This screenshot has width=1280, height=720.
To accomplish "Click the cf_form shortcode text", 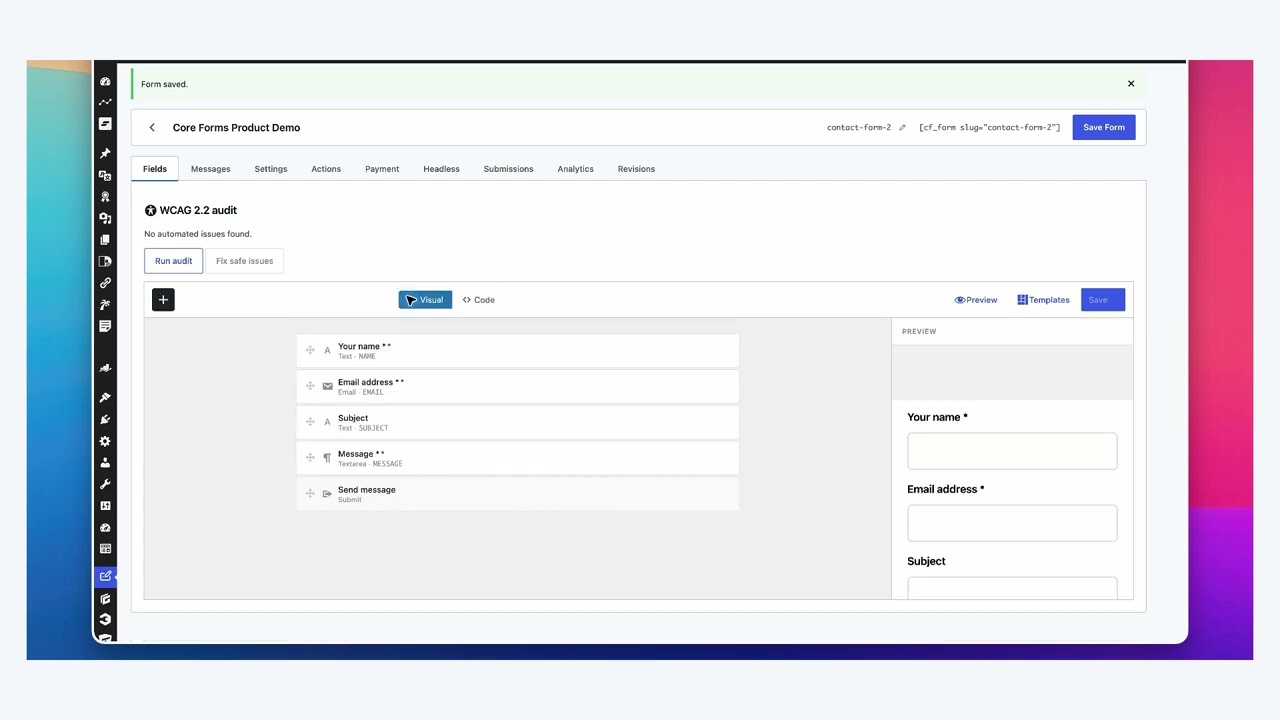I will (989, 127).
